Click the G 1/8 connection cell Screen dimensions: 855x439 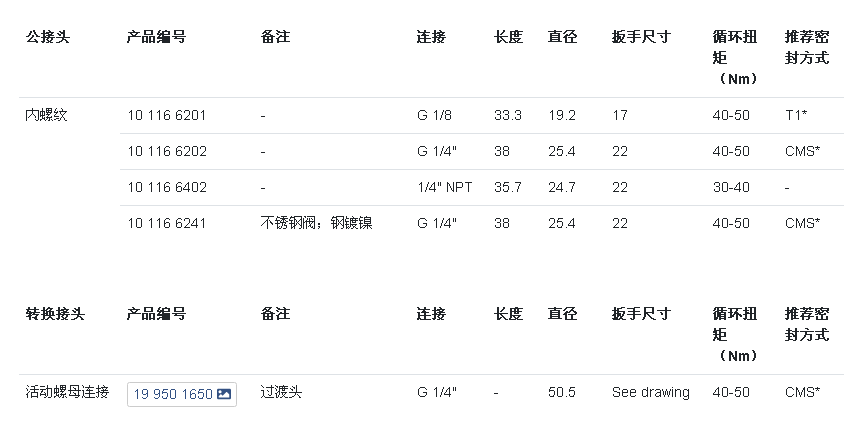pos(435,116)
